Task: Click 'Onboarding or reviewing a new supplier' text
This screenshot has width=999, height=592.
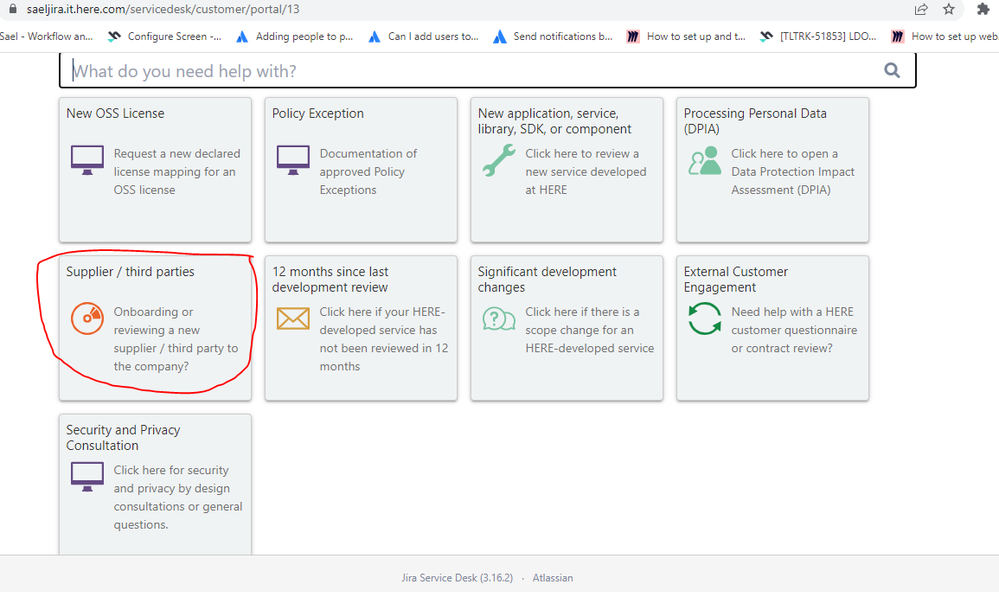Action: [176, 339]
